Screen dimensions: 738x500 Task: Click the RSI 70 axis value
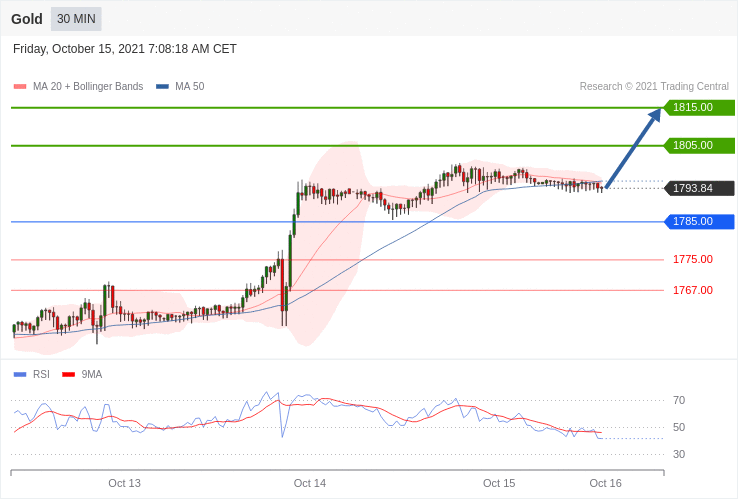click(x=679, y=401)
